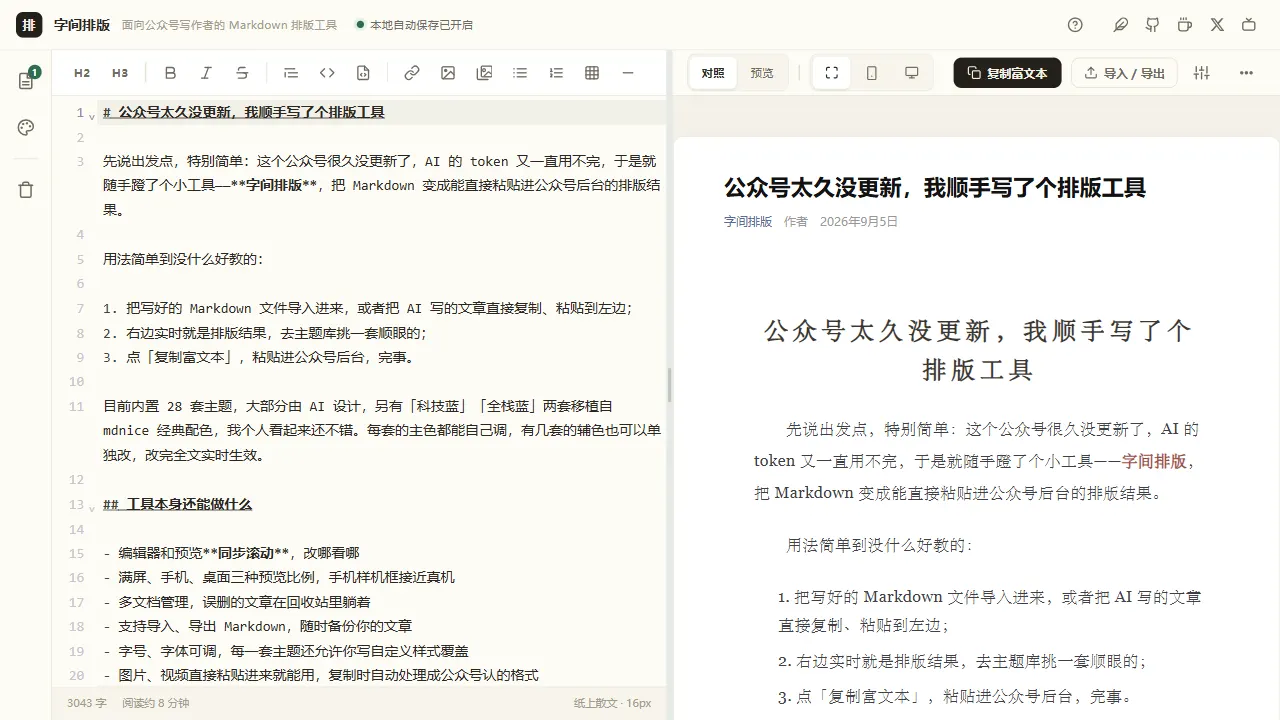The width and height of the screenshot is (1280, 720).
Task: Click the line 19 字号、字体可调 text
Action: [x=286, y=651]
